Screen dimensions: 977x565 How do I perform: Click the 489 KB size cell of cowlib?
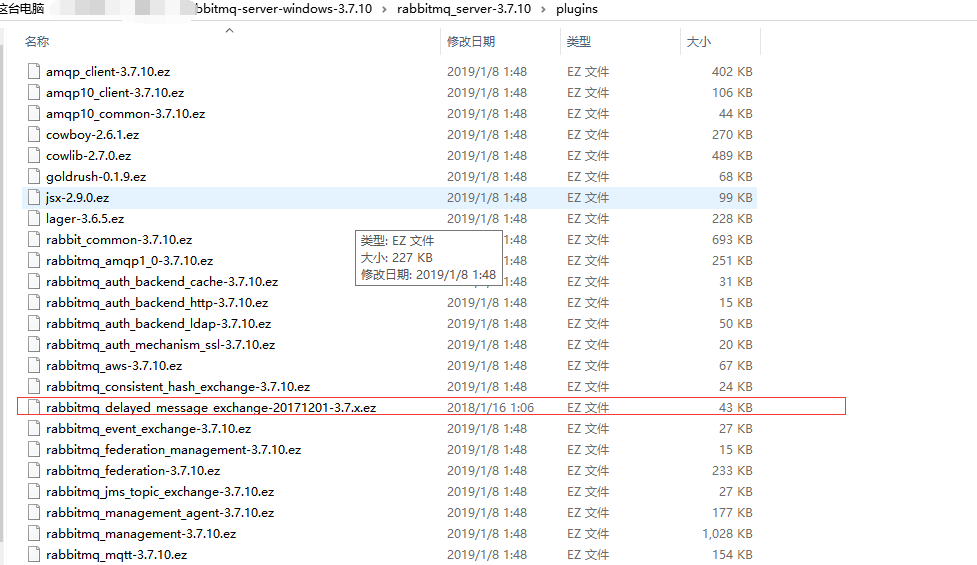pos(732,156)
